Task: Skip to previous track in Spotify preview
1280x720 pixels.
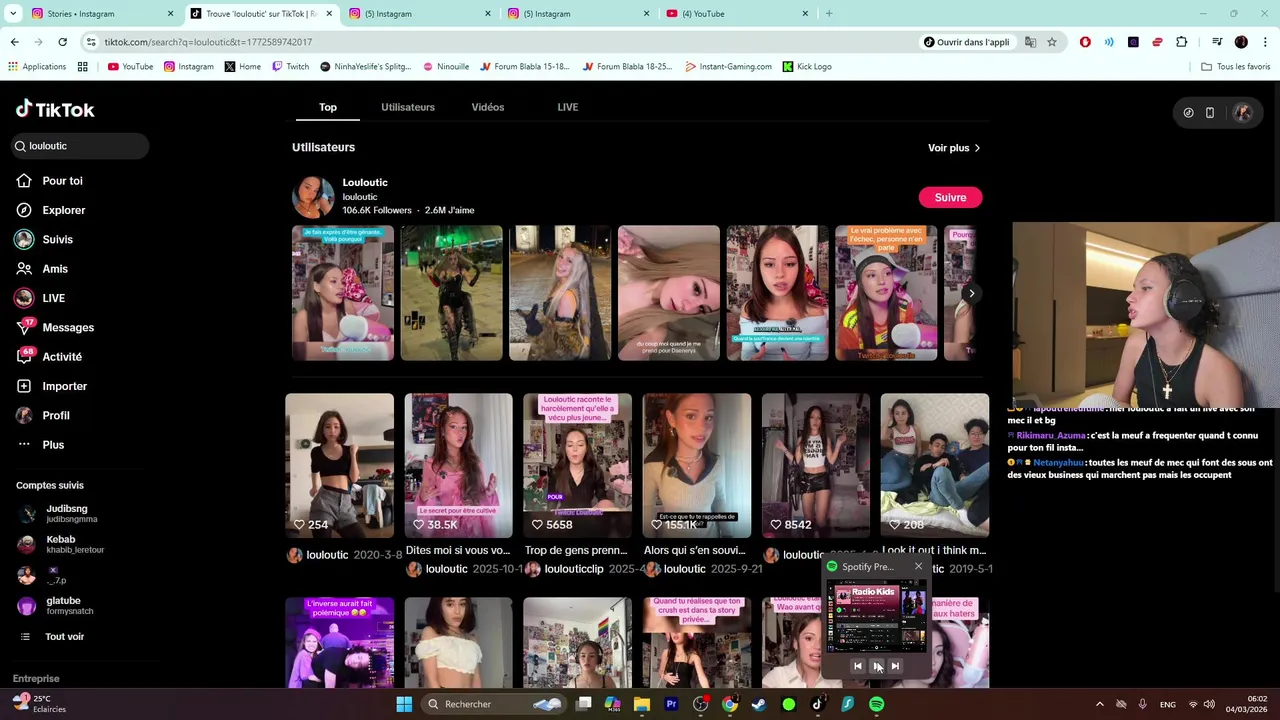Action: click(x=857, y=666)
